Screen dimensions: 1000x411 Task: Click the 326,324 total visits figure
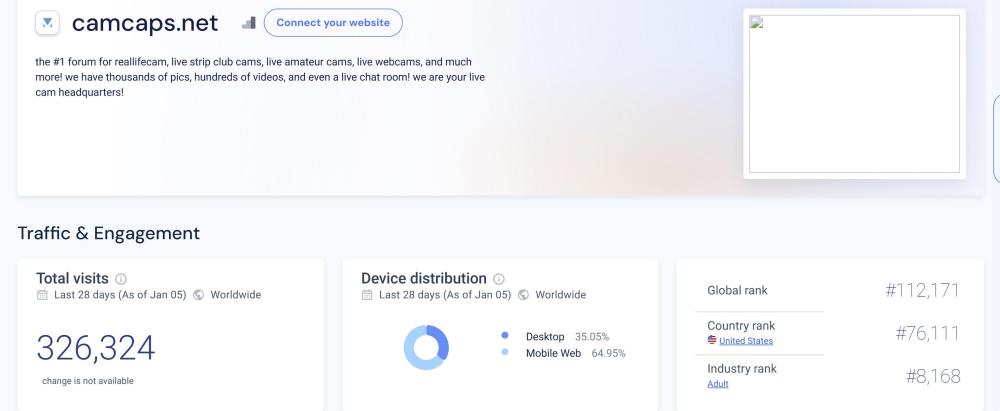96,347
